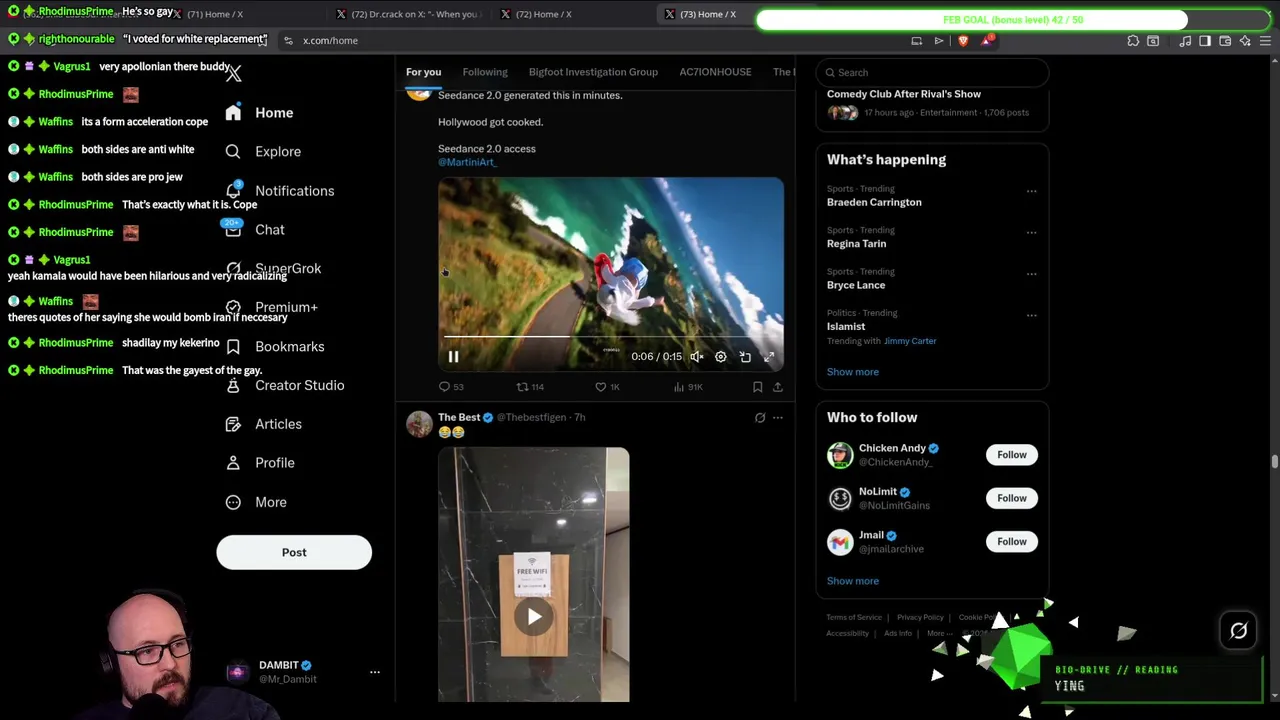Open the Home page in X sidebar

pyautogui.click(x=259, y=113)
